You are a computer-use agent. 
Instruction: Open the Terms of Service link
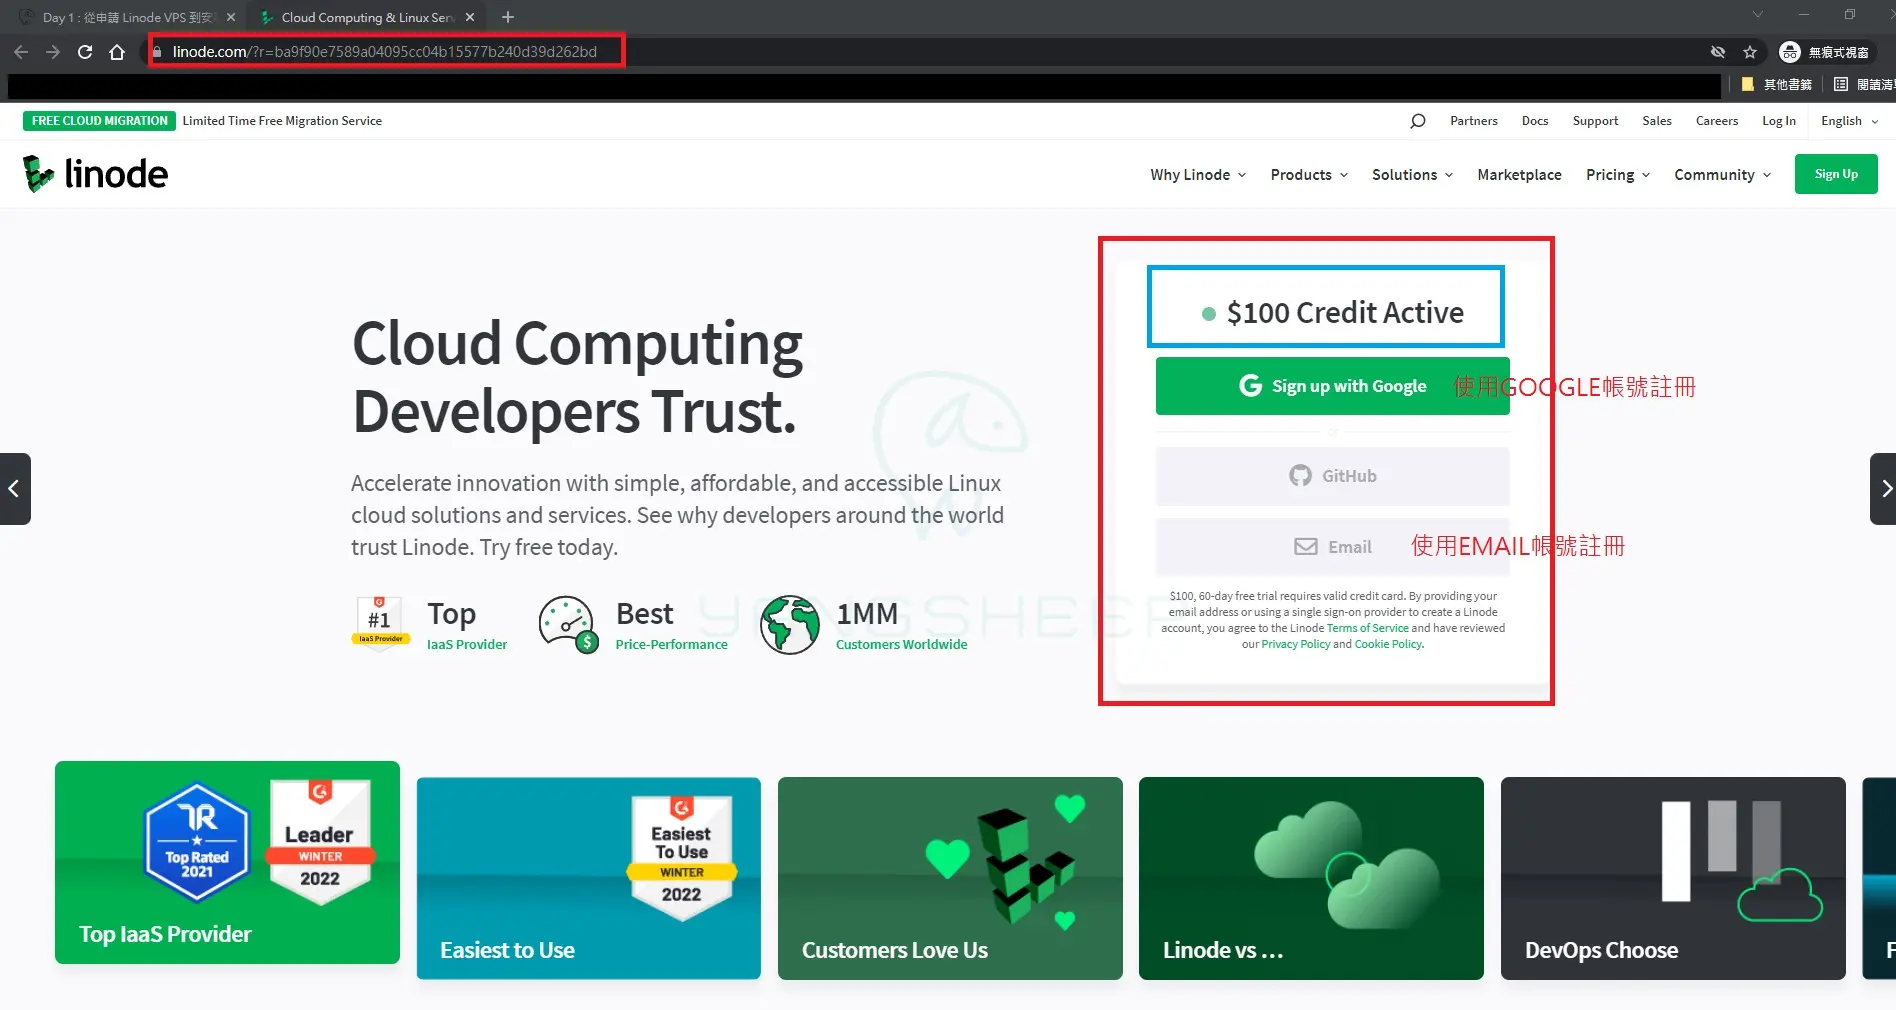[x=1367, y=628]
